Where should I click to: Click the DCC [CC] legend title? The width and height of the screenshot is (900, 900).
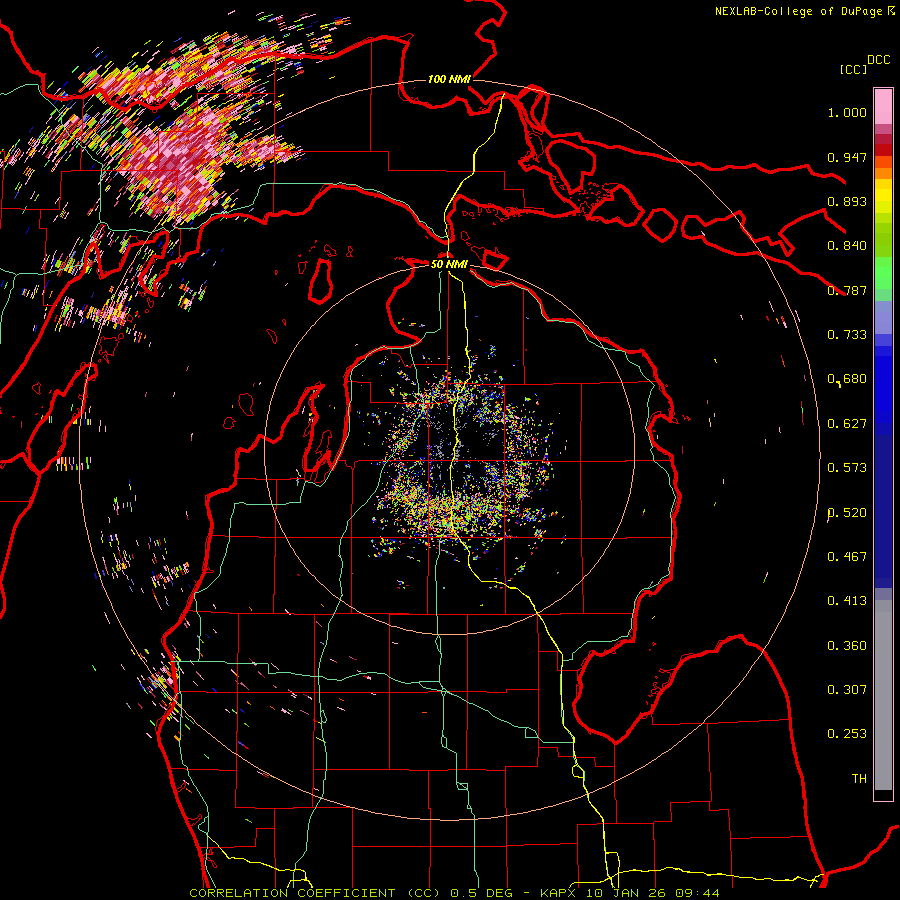(864, 64)
